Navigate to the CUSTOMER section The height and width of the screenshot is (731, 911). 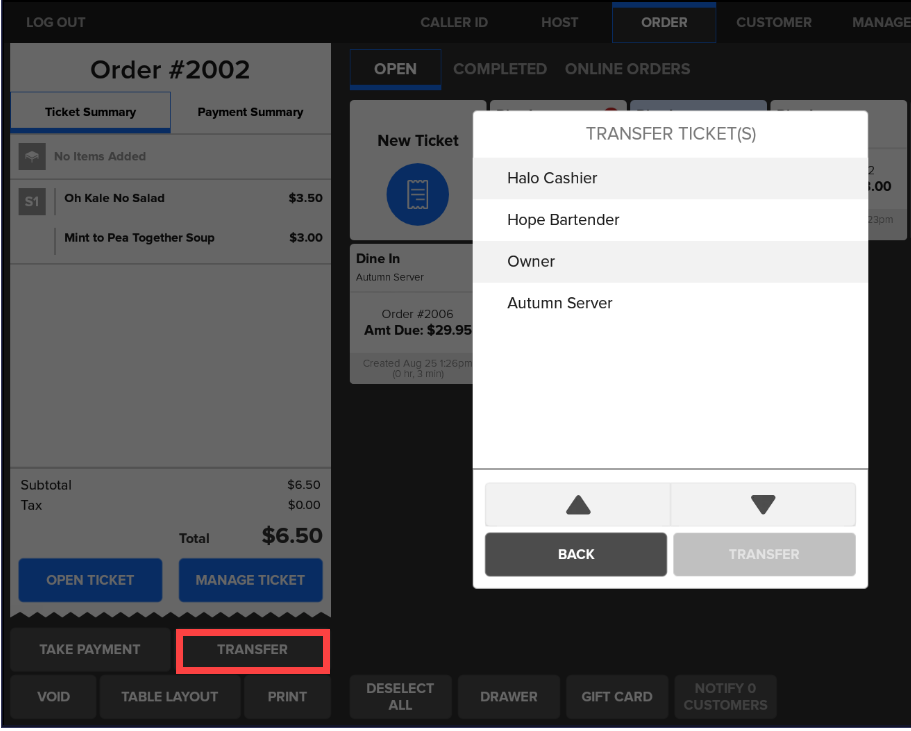(773, 22)
